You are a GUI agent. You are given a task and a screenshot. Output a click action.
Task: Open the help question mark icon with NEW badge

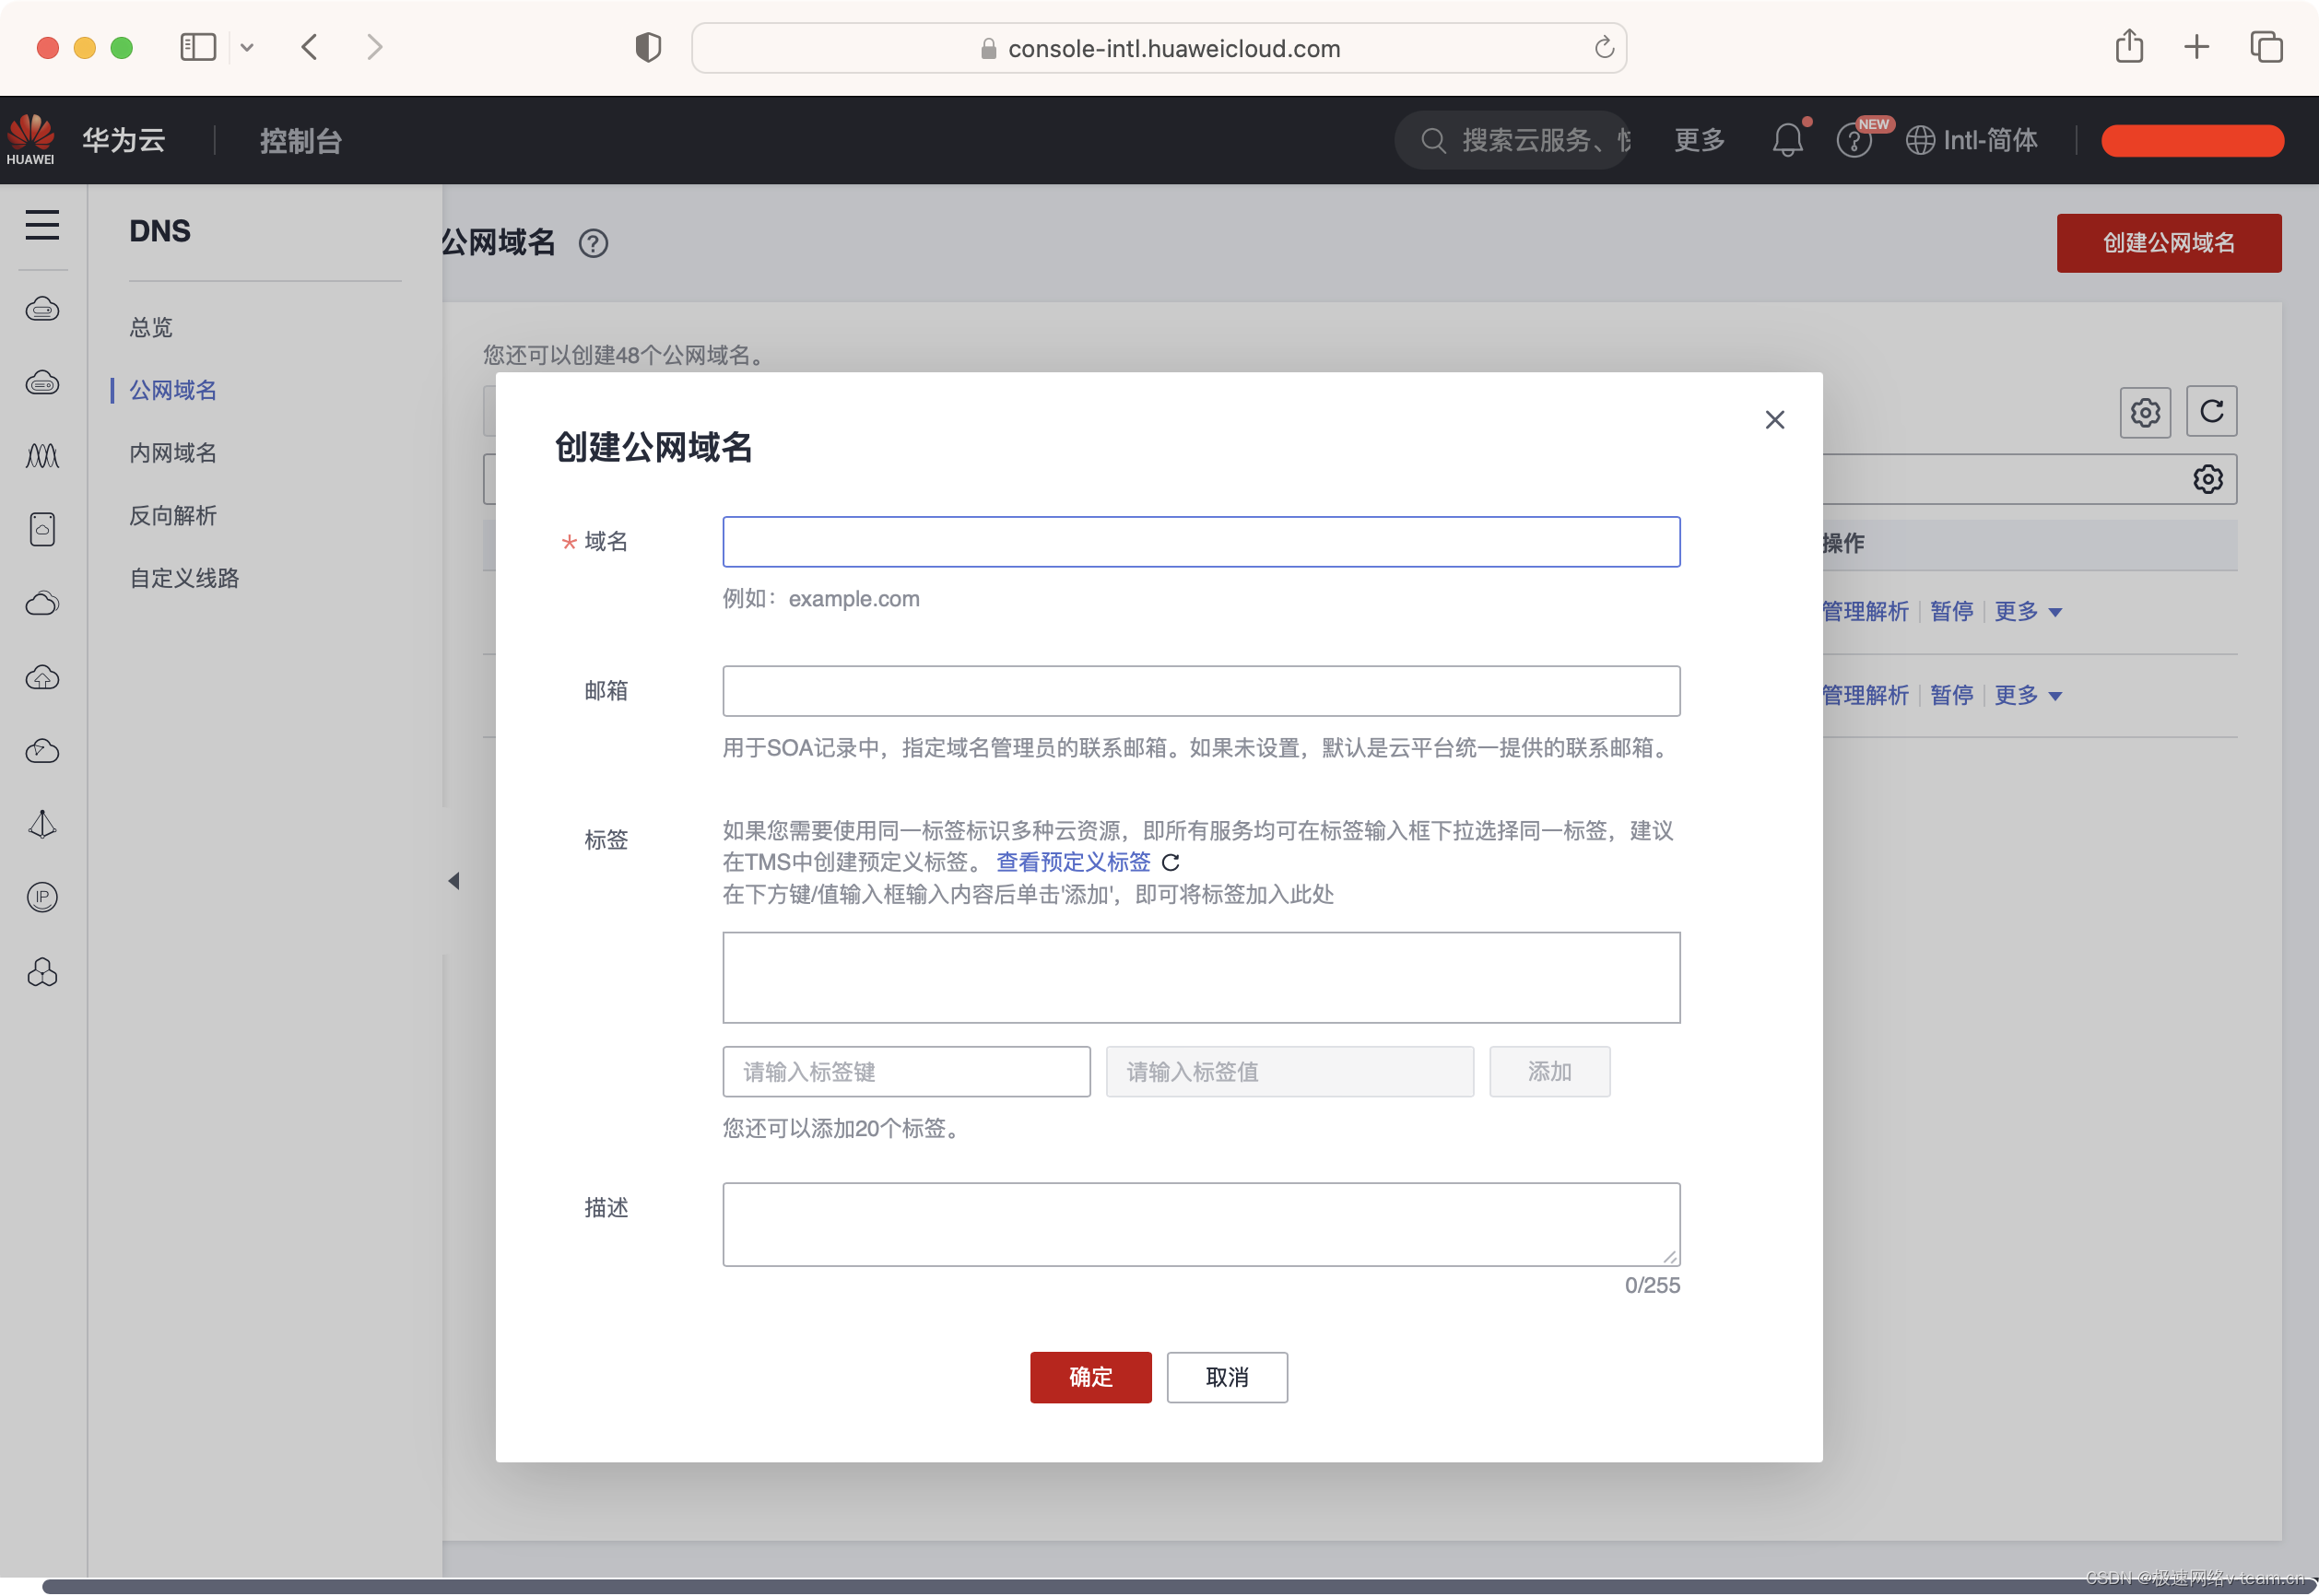pyautogui.click(x=1853, y=140)
